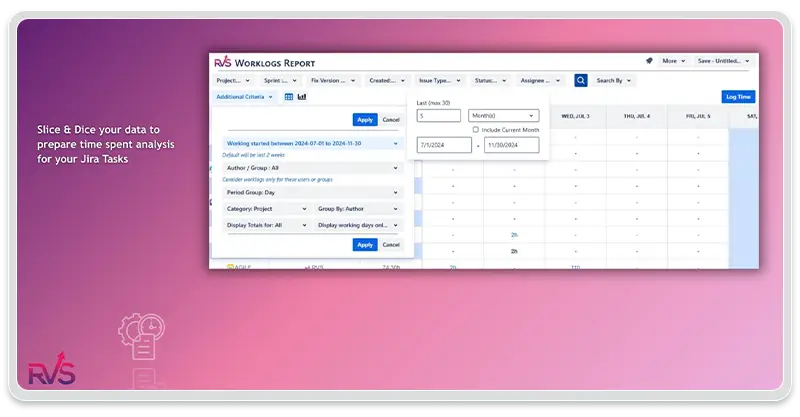The height and width of the screenshot is (417, 800).
Task: Click the start date field 7/1/2024
Action: point(444,145)
